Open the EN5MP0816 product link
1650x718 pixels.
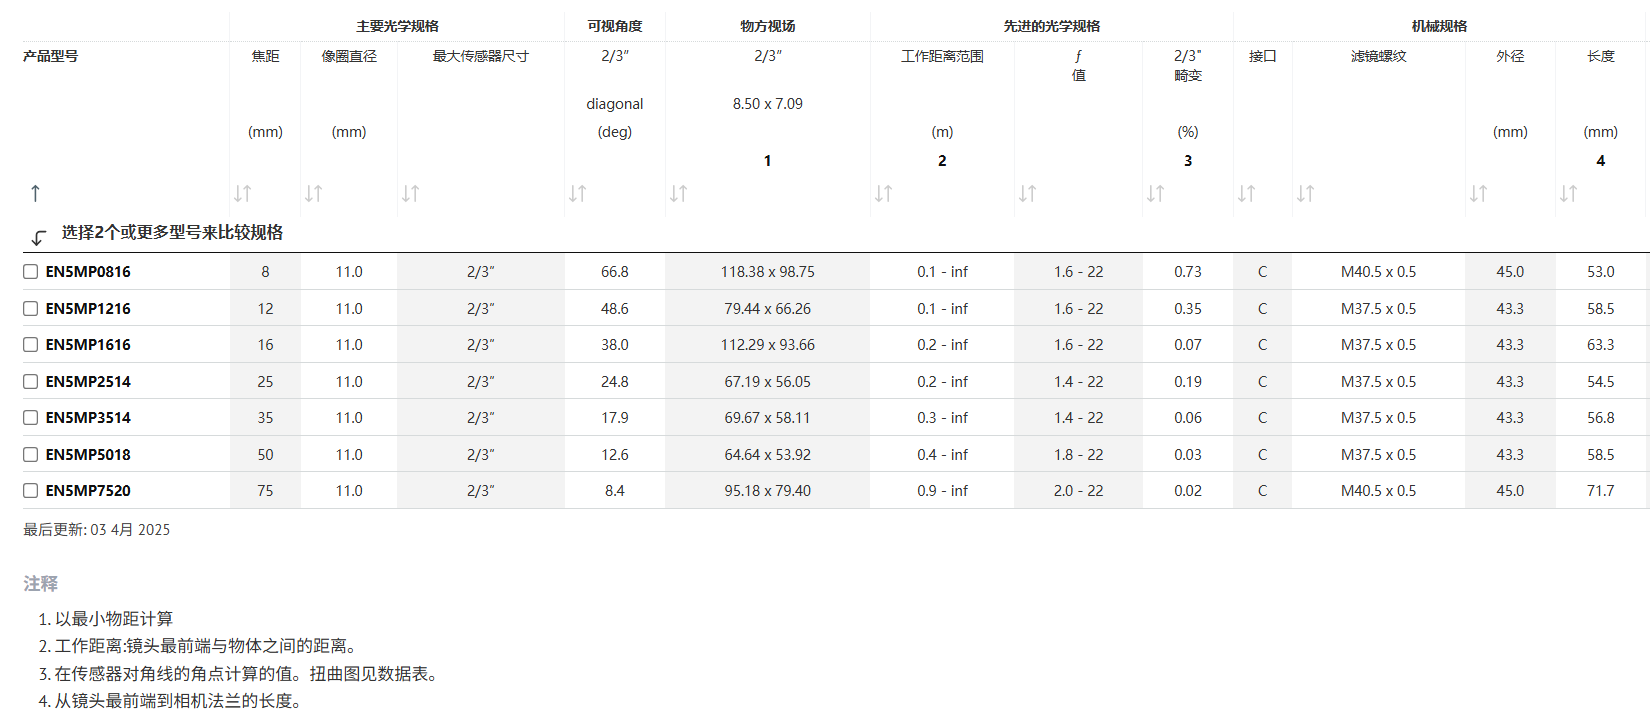88,272
